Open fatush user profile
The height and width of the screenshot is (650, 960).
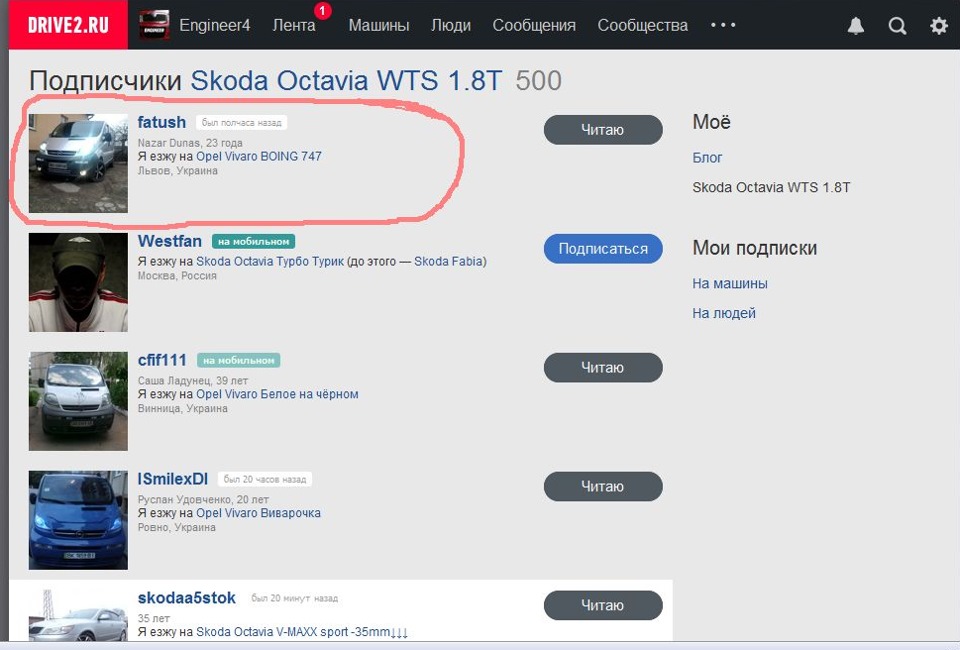tap(162, 122)
